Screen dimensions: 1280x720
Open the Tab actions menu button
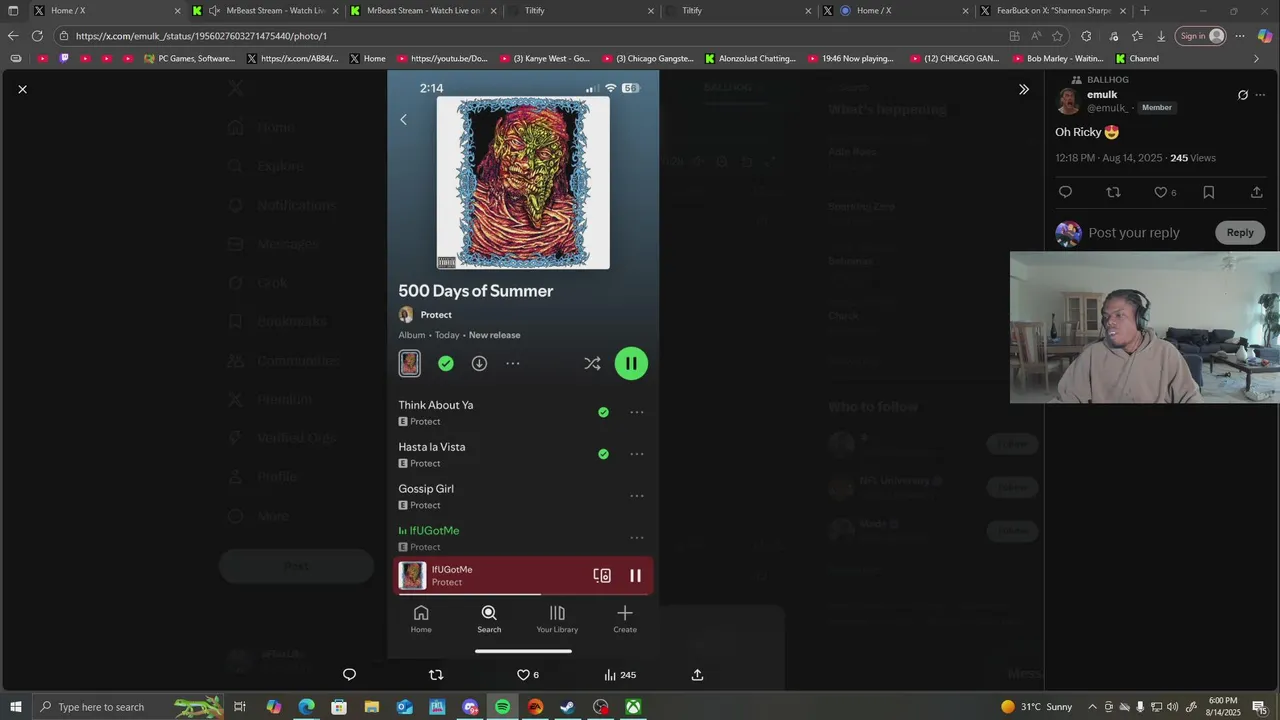tap(13, 11)
